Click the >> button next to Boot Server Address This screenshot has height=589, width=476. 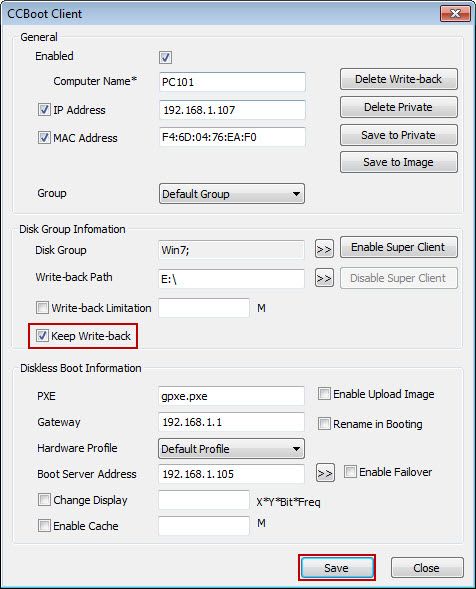click(x=325, y=473)
